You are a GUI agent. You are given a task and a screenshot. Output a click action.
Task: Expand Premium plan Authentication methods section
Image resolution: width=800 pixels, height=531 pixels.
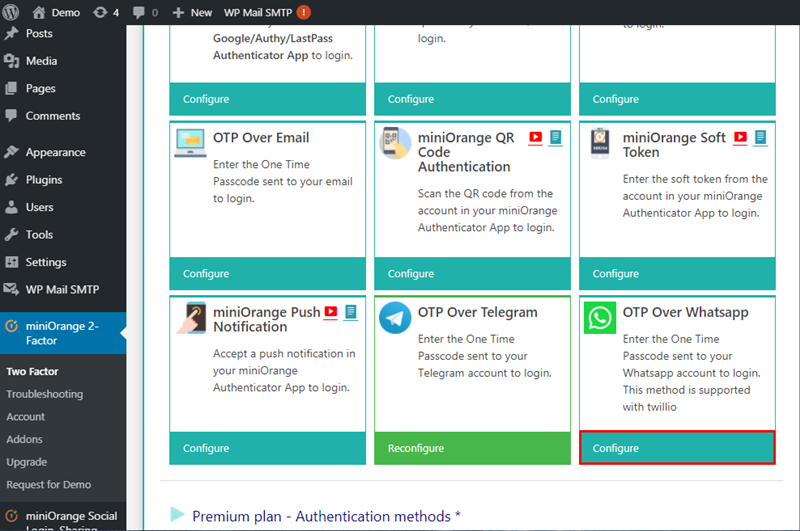coord(315,516)
